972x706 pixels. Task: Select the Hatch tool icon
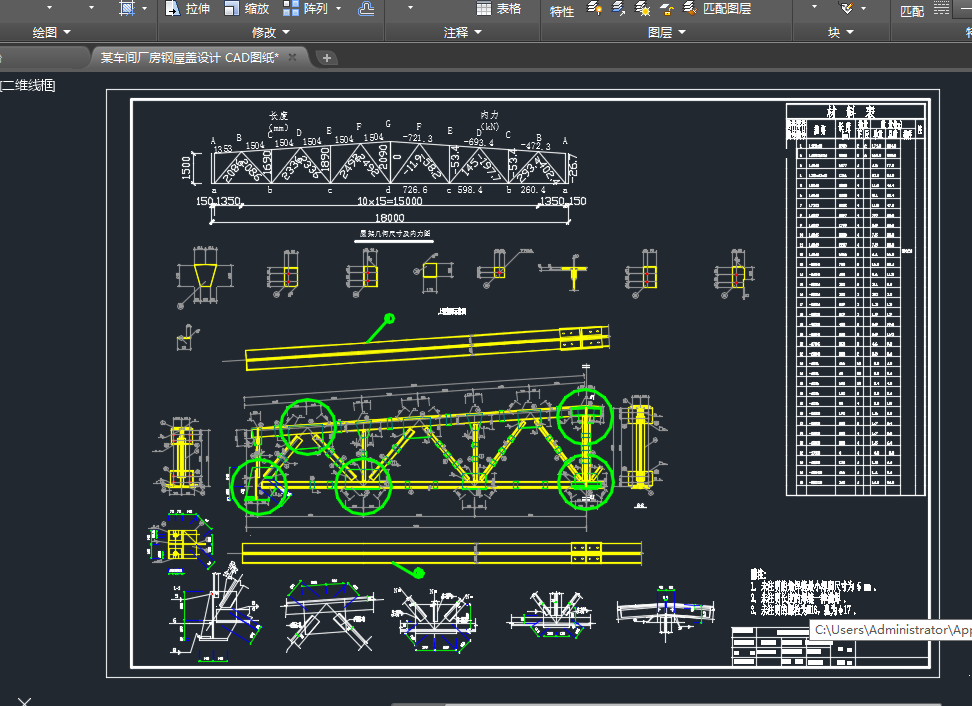pyautogui.click(x=126, y=8)
